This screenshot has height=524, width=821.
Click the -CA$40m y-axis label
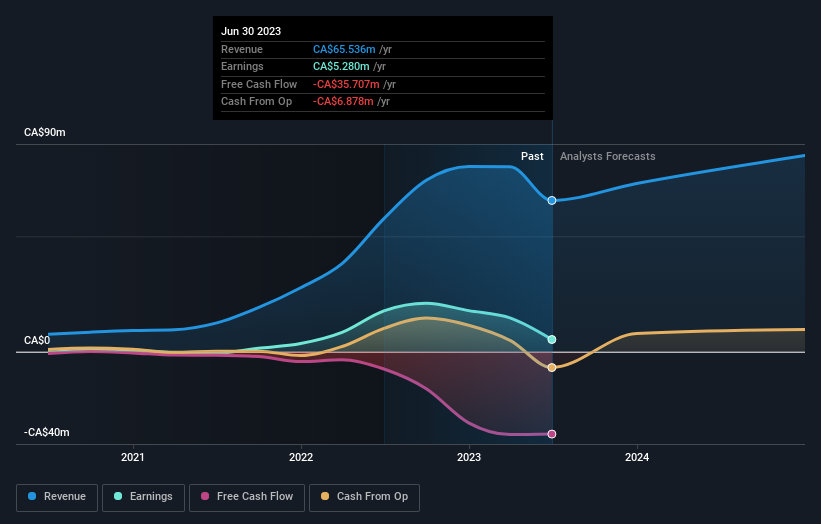[x=46, y=432]
